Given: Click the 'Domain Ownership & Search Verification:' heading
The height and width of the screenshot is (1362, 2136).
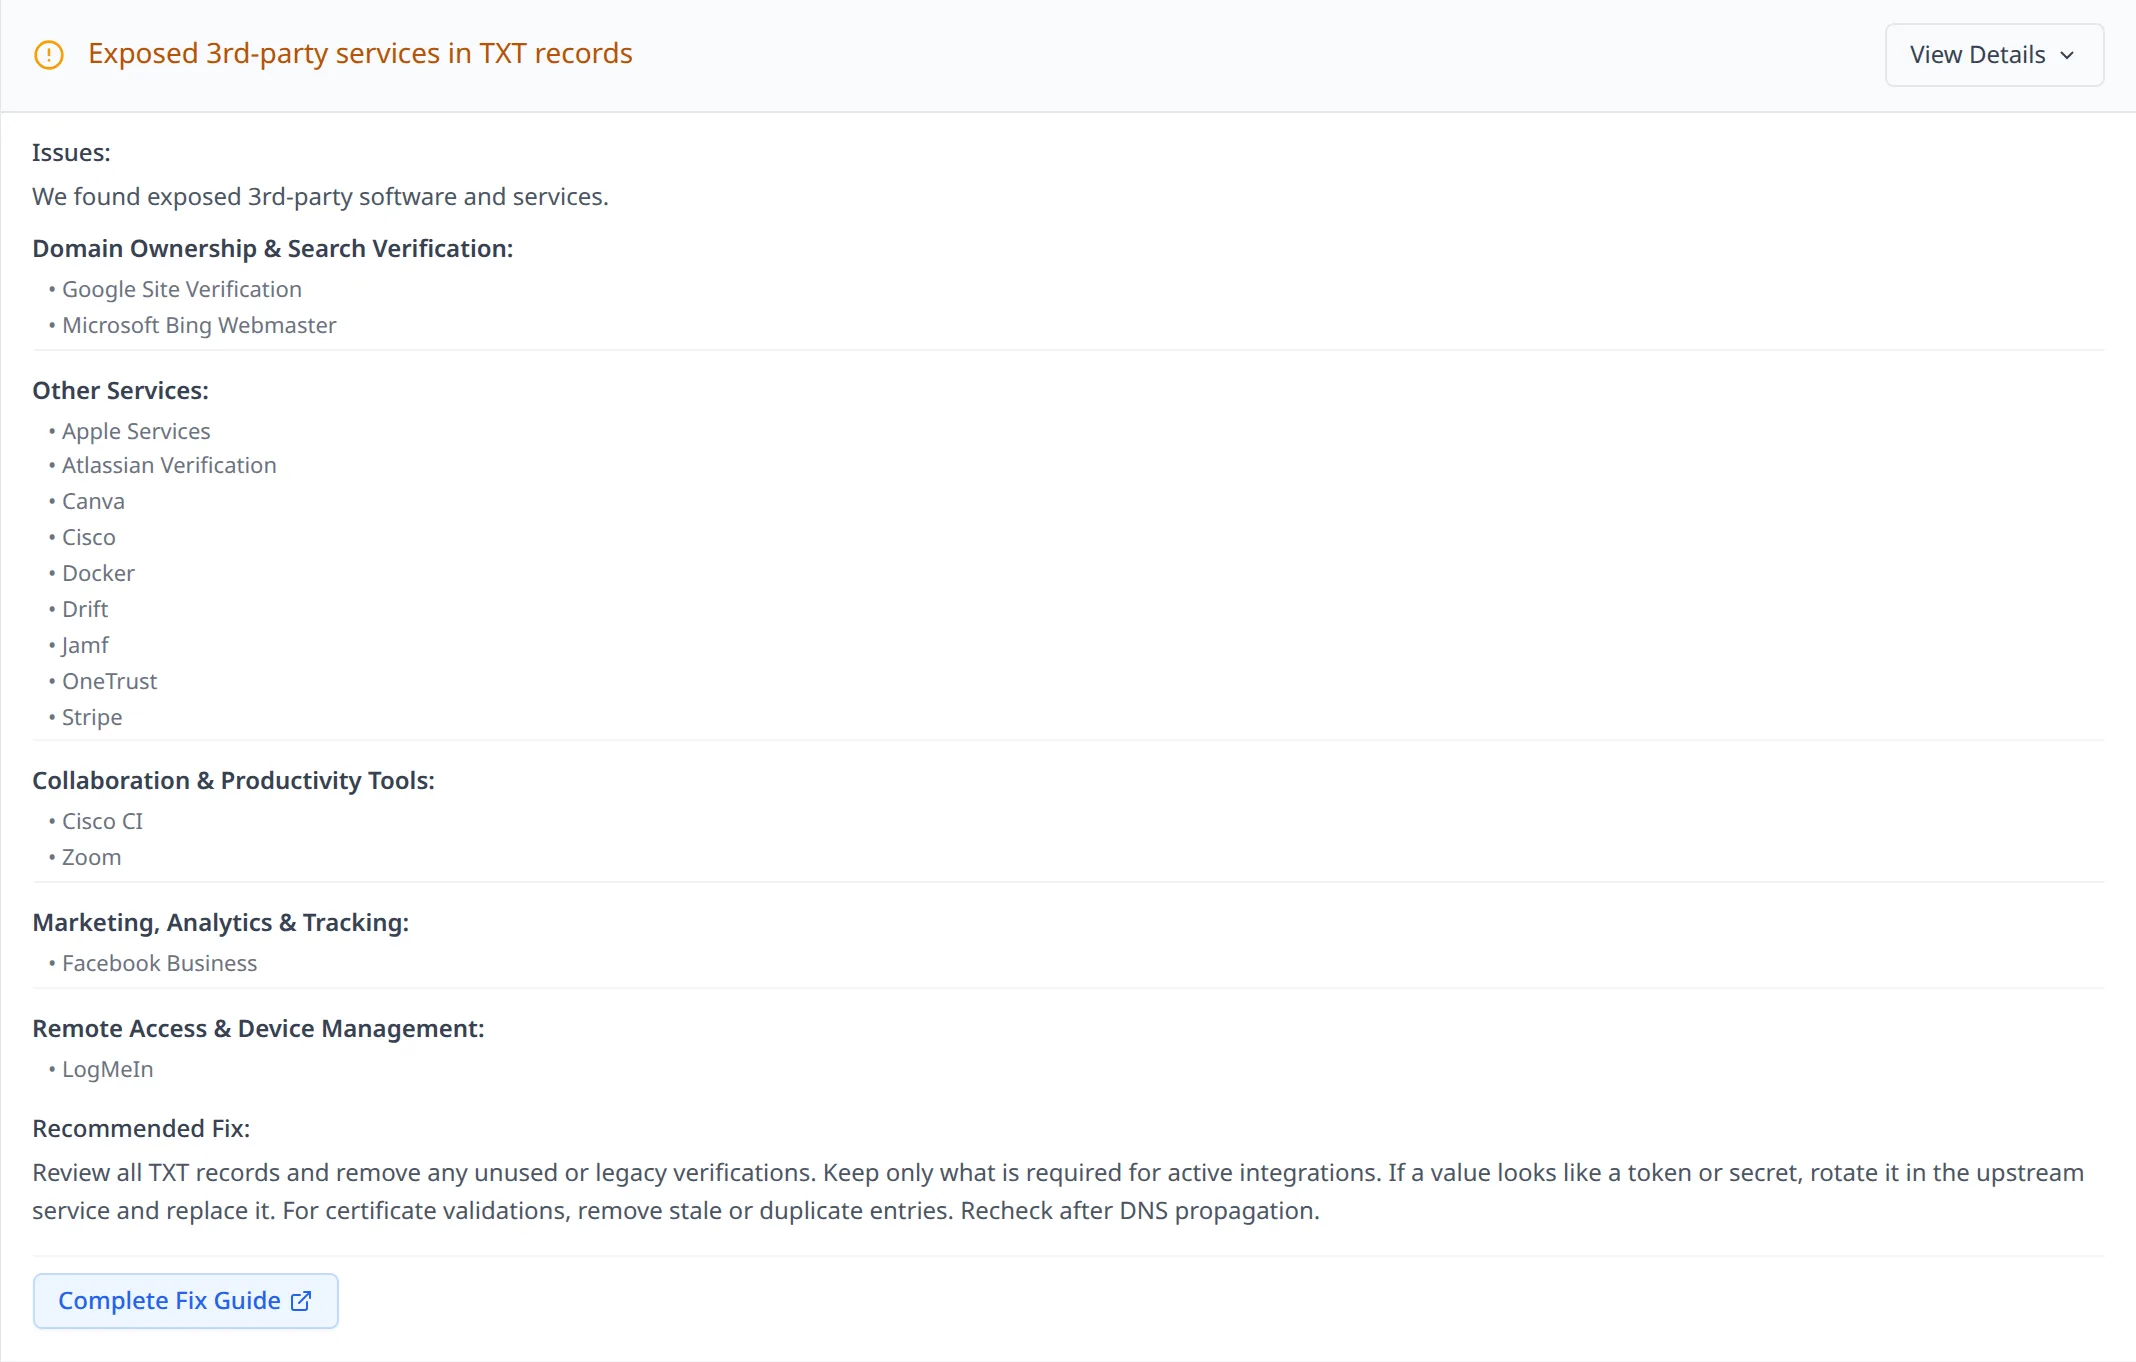Looking at the screenshot, I should [x=273, y=248].
